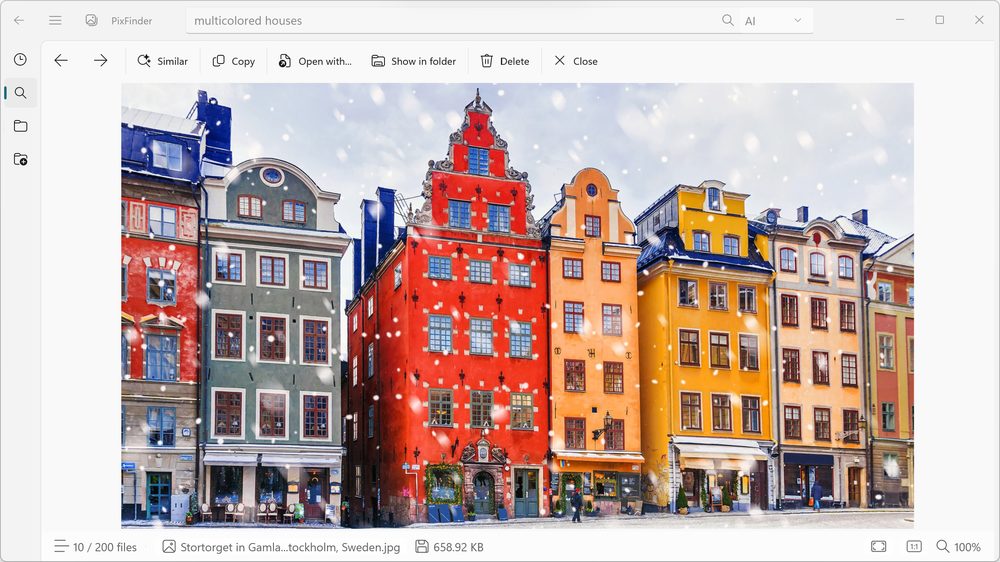Click the 100% zoom level control

click(959, 547)
